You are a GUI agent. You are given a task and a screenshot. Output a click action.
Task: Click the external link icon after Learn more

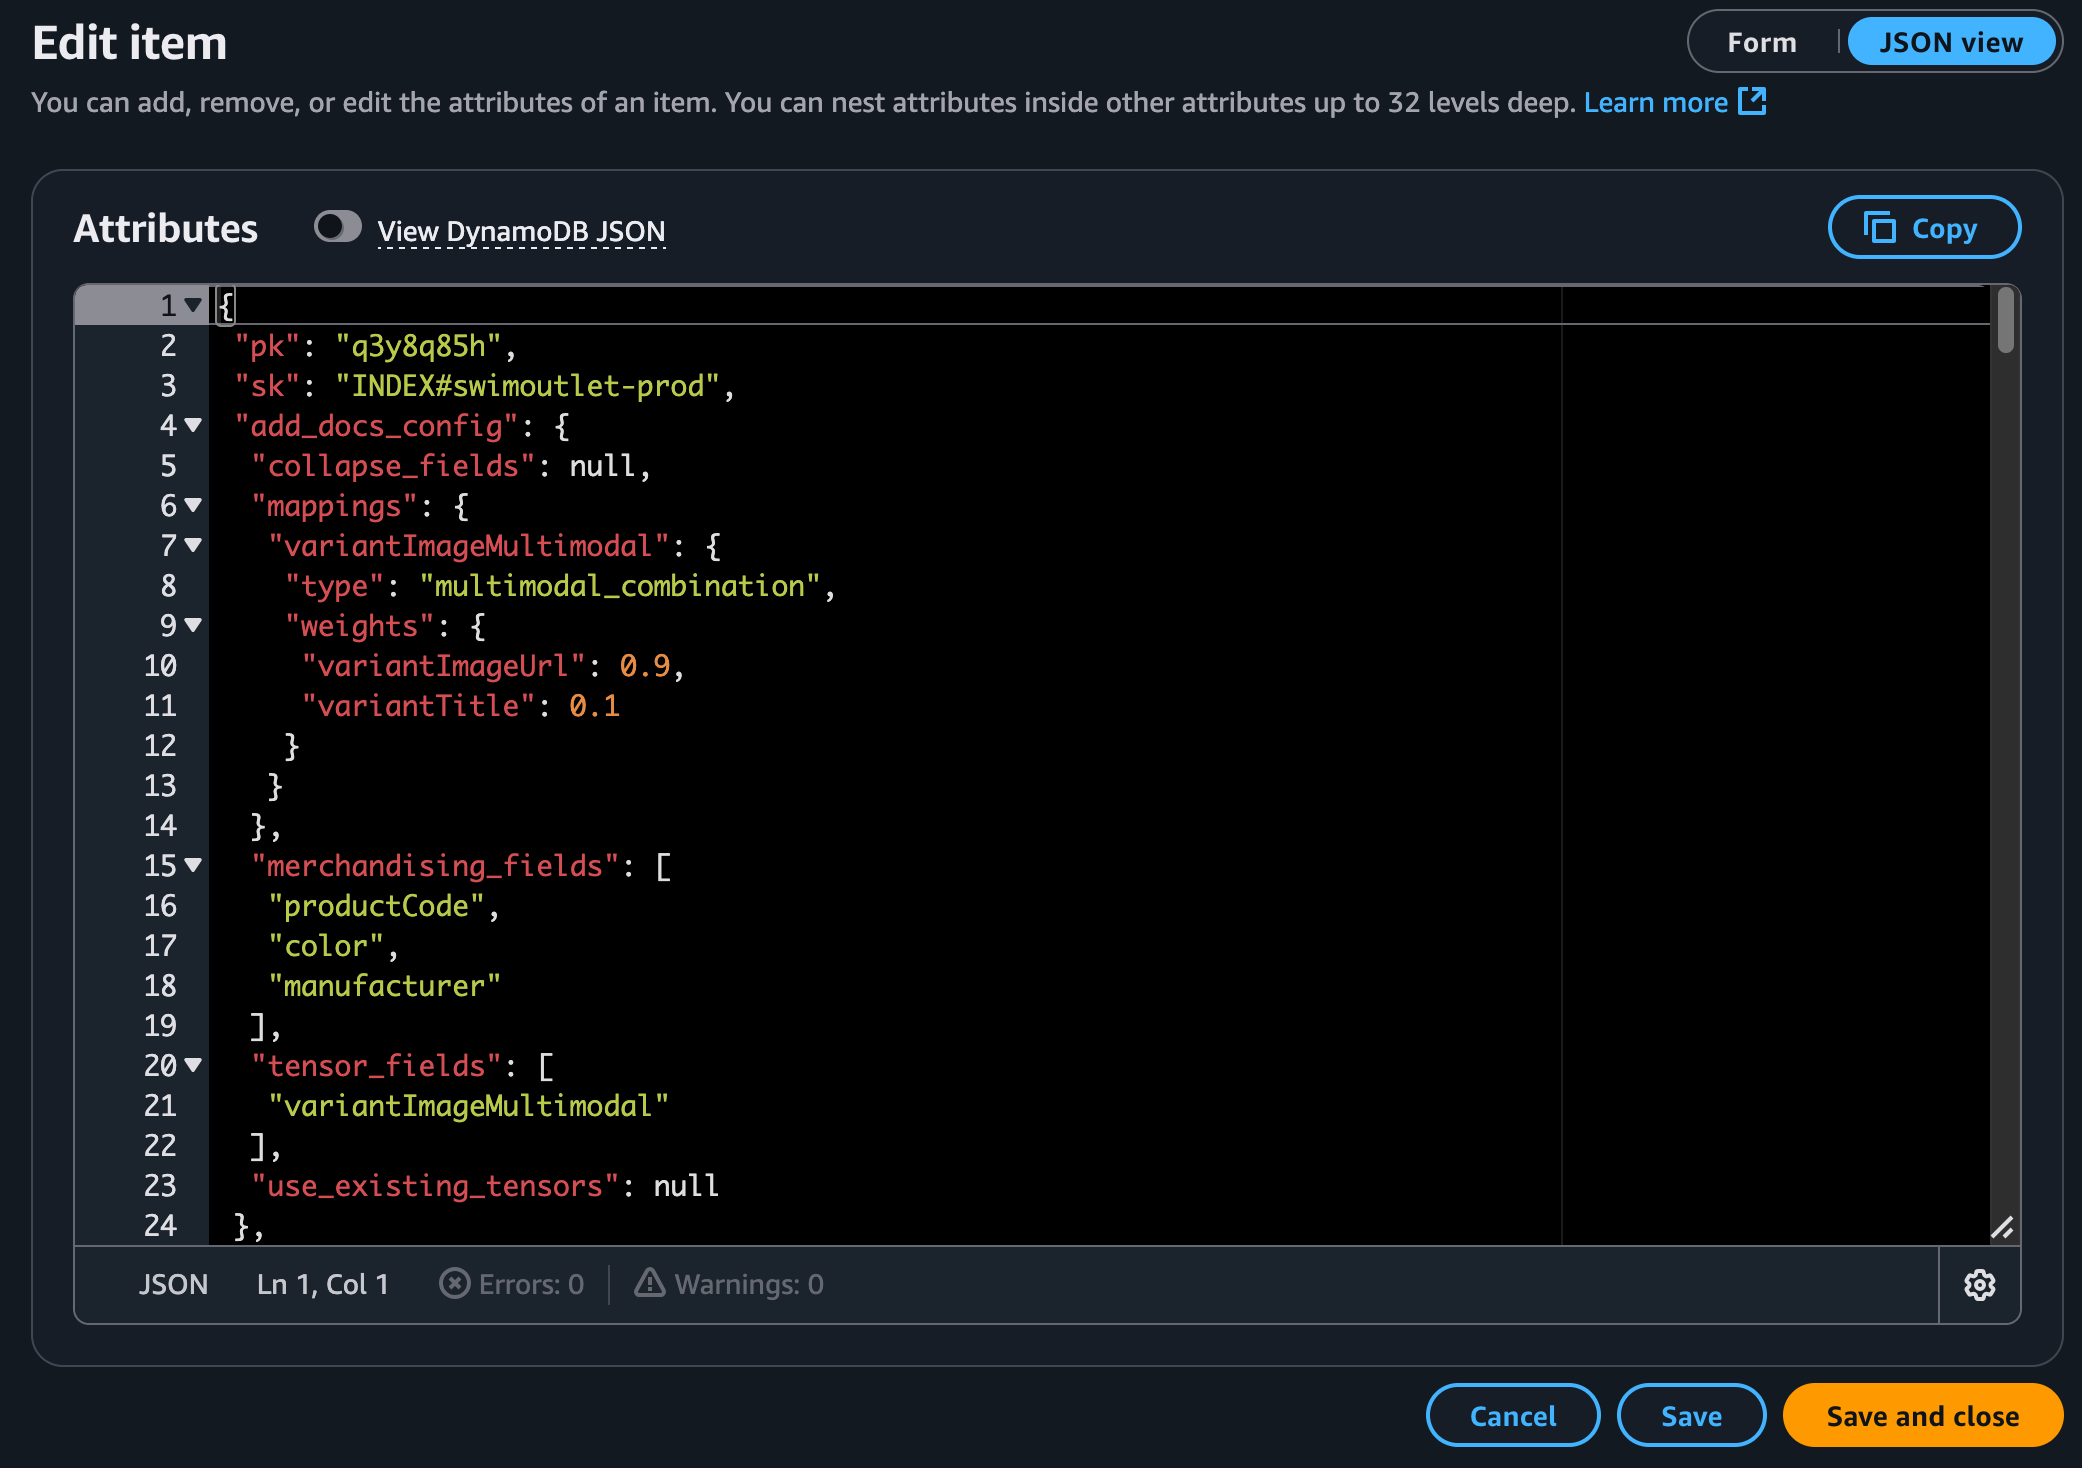(x=1752, y=101)
